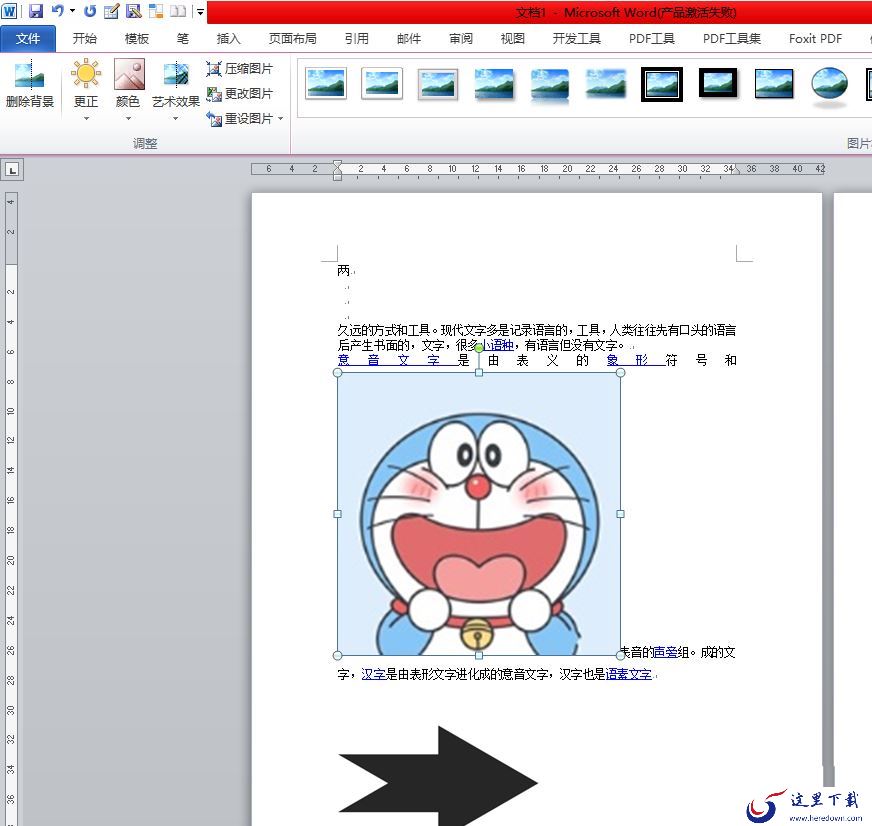This screenshot has height=826, width=872.
Task: Switch to the 视图 tab
Action: [x=512, y=38]
